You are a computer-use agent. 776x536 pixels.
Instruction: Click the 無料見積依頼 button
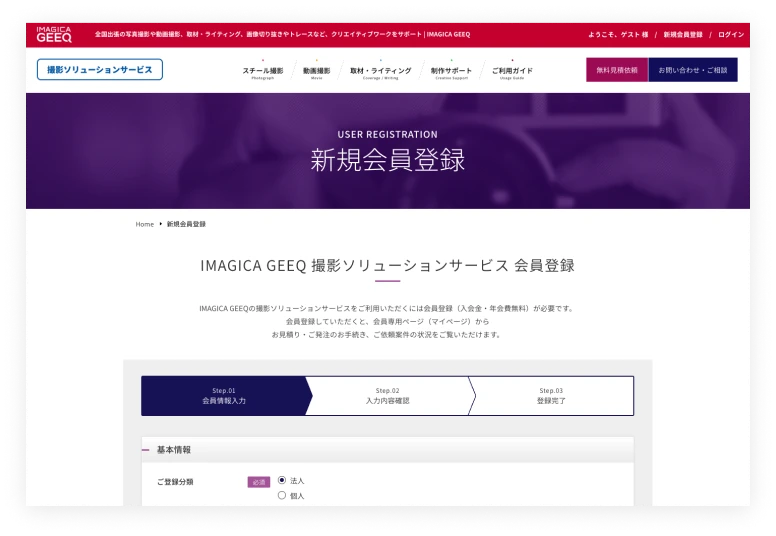click(x=617, y=70)
